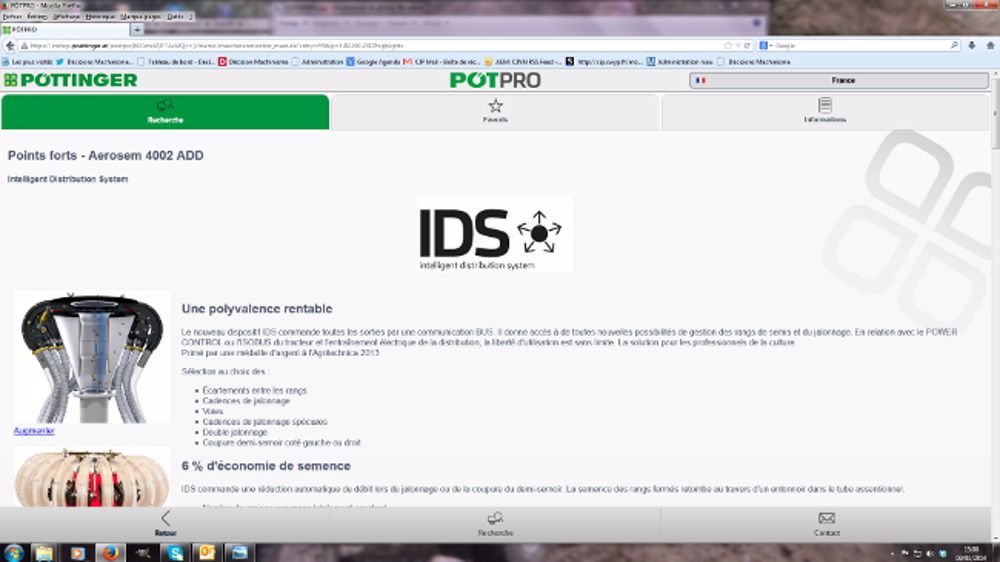Screen dimensions: 1000x562
Task: Open the Historique menu
Action: tap(100, 17)
